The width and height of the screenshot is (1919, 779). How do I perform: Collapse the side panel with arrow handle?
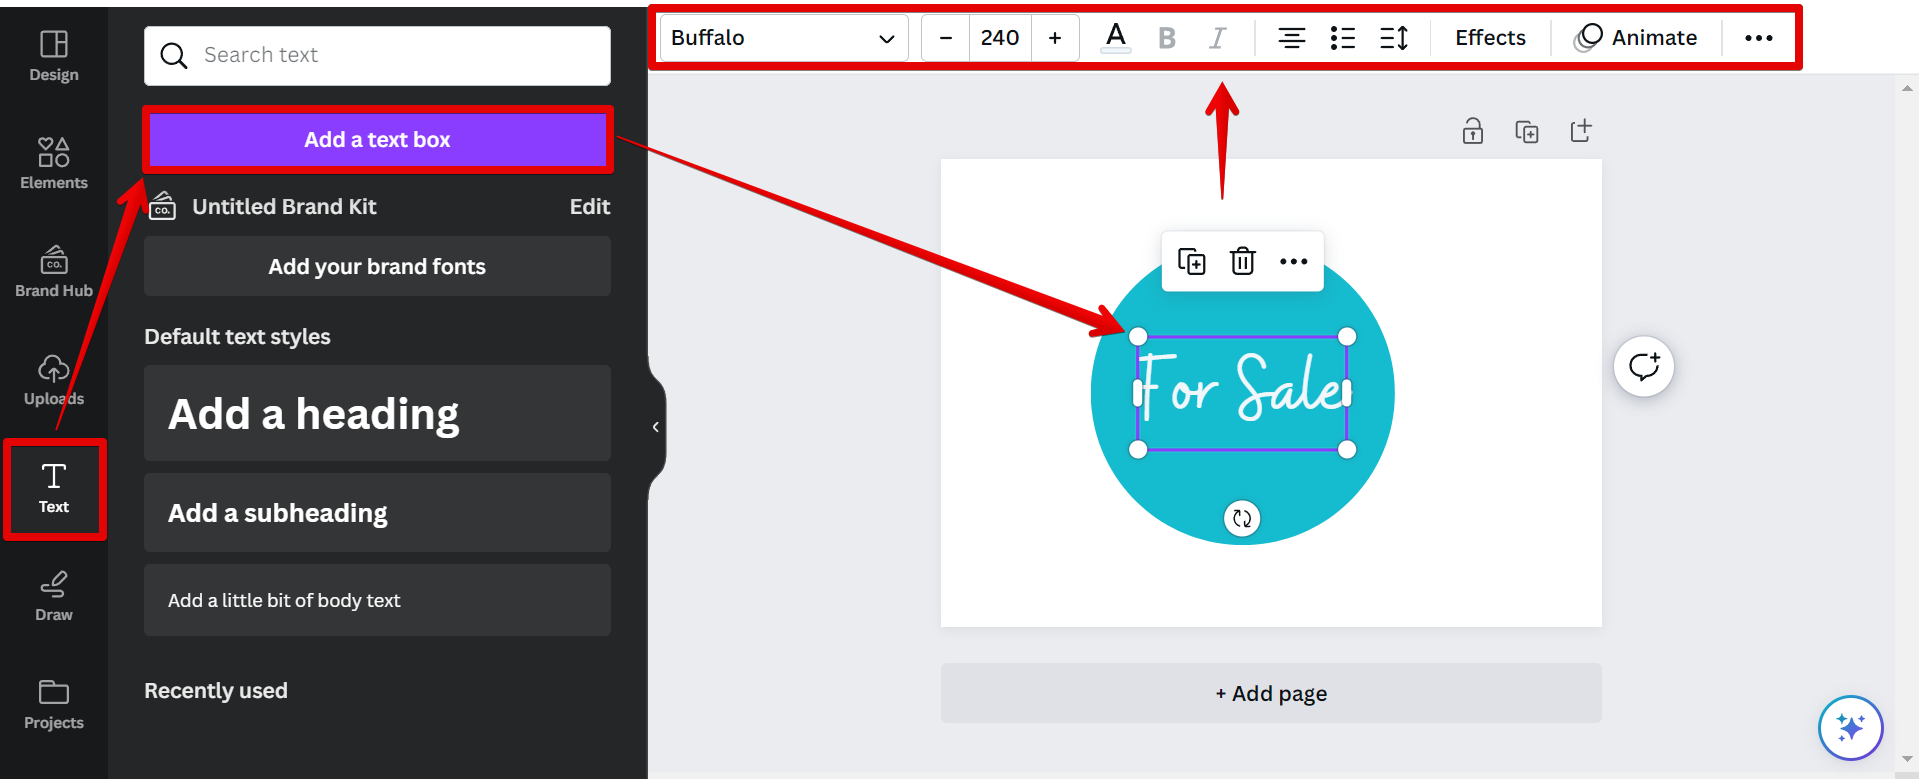655,427
